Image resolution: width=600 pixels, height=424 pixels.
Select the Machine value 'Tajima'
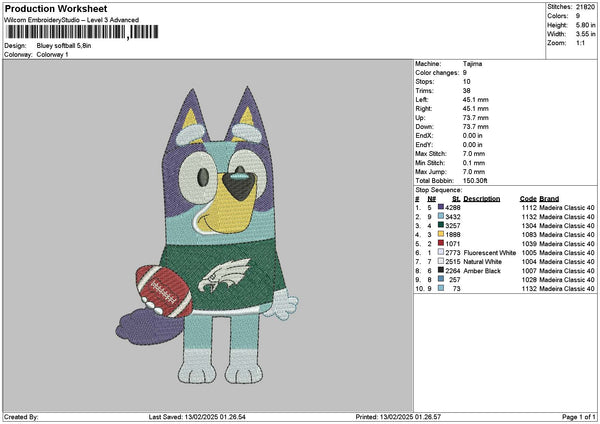click(x=472, y=64)
